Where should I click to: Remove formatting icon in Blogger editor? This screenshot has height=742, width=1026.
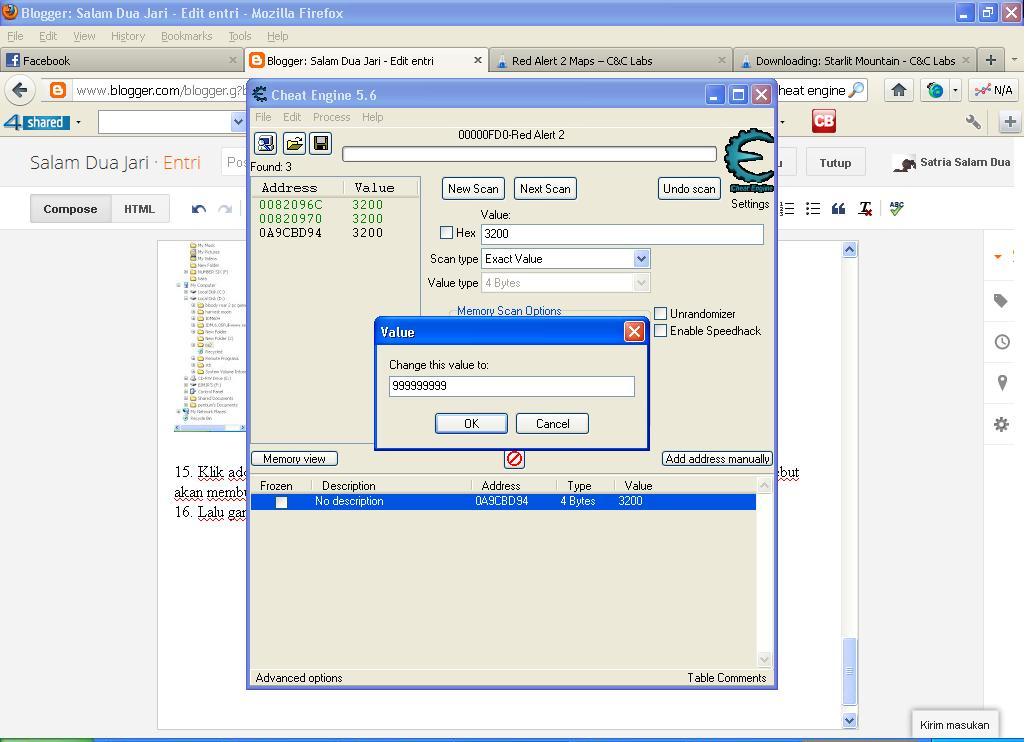pos(865,209)
